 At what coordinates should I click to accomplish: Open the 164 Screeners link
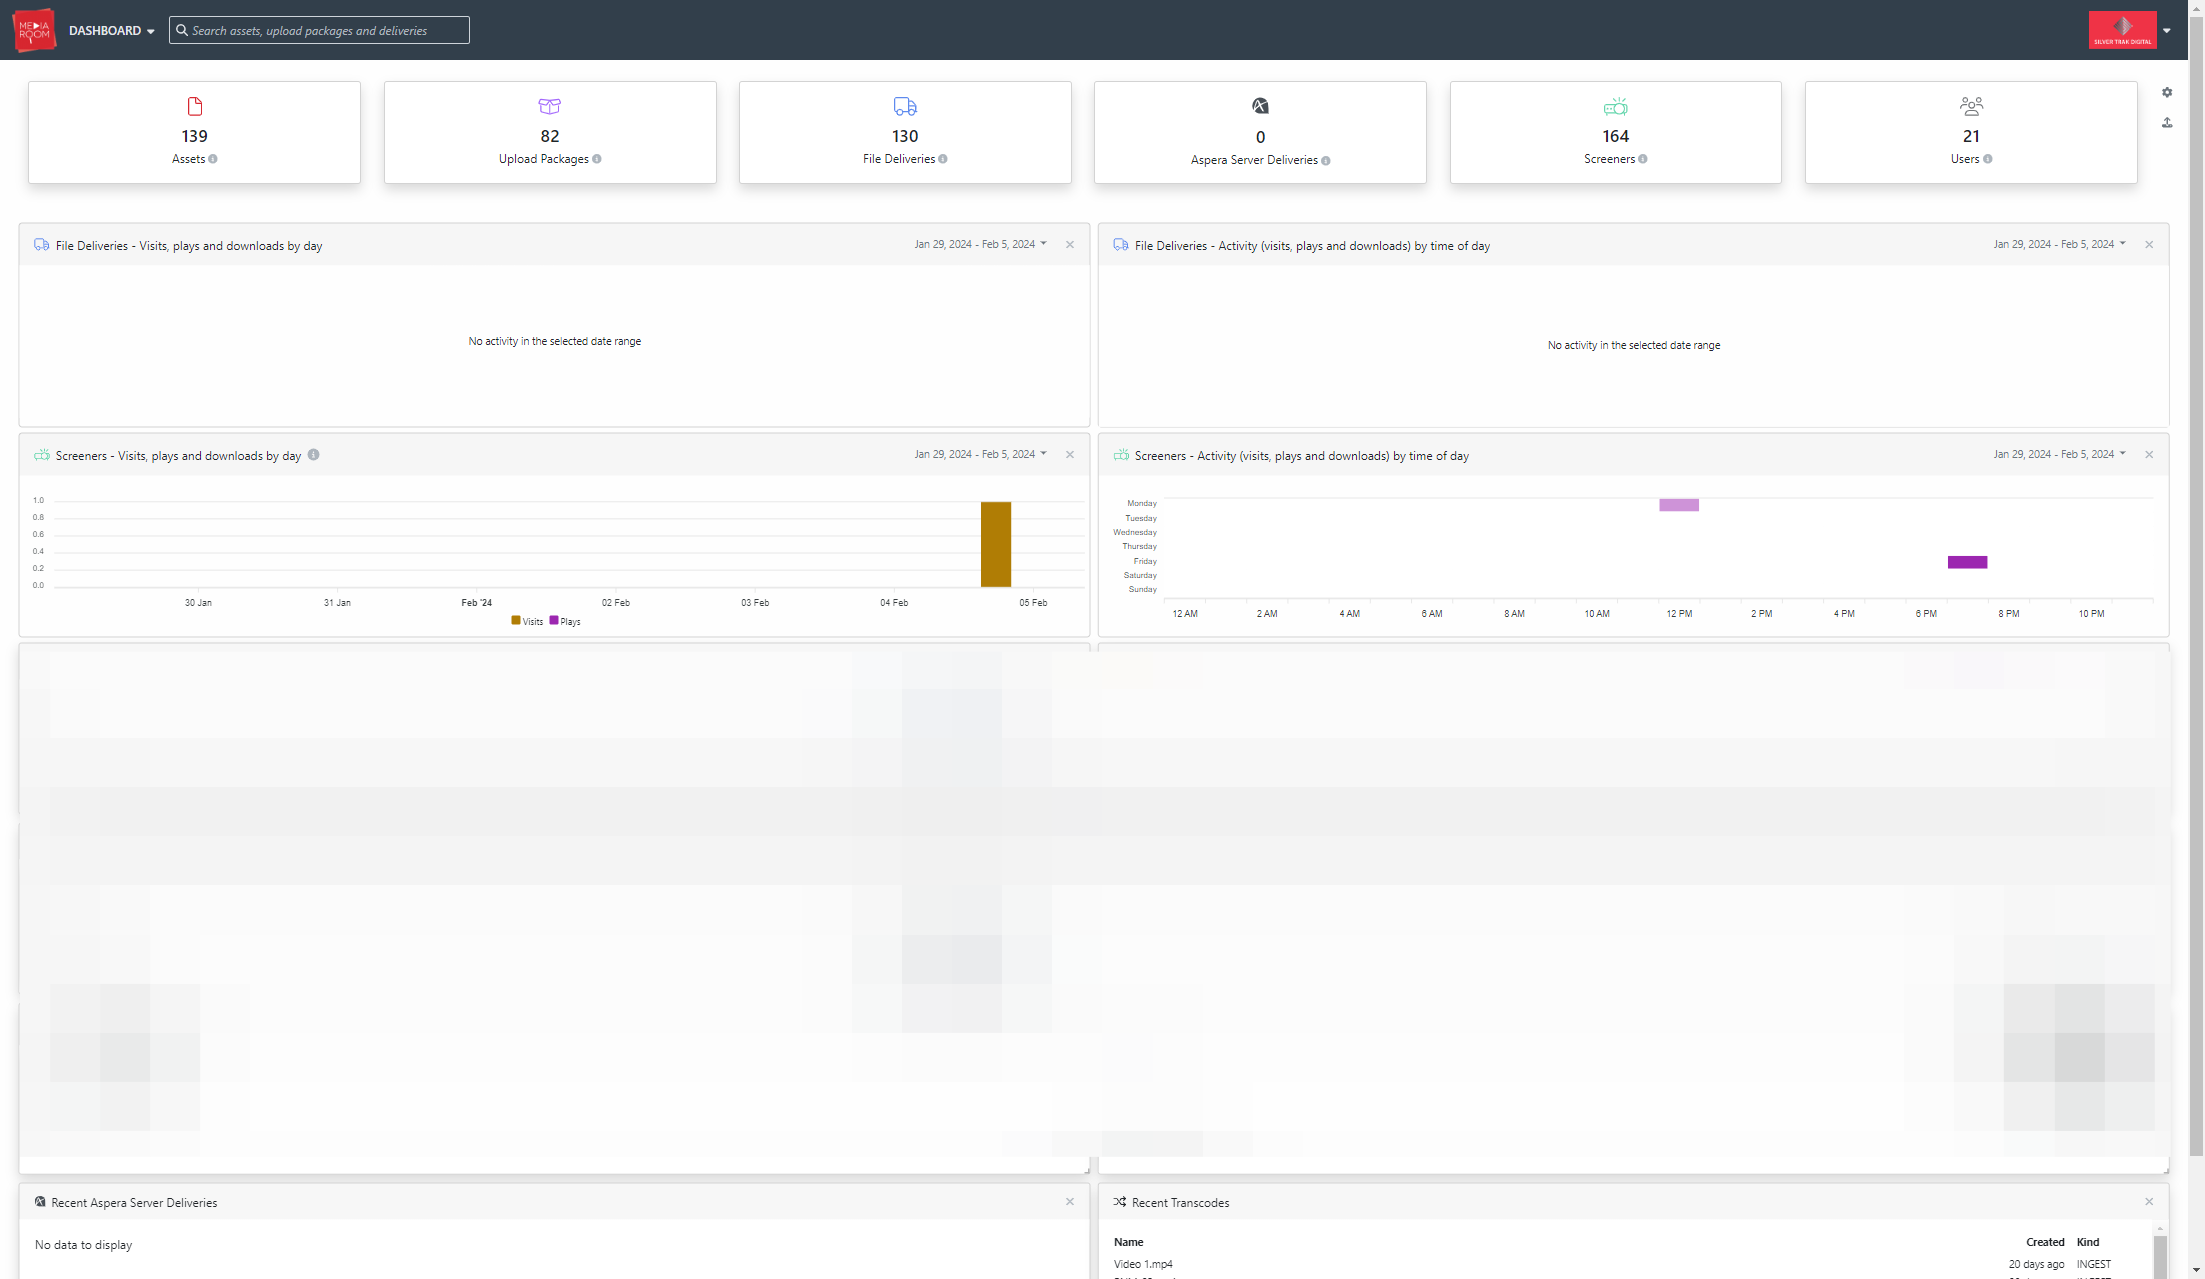1616,136
